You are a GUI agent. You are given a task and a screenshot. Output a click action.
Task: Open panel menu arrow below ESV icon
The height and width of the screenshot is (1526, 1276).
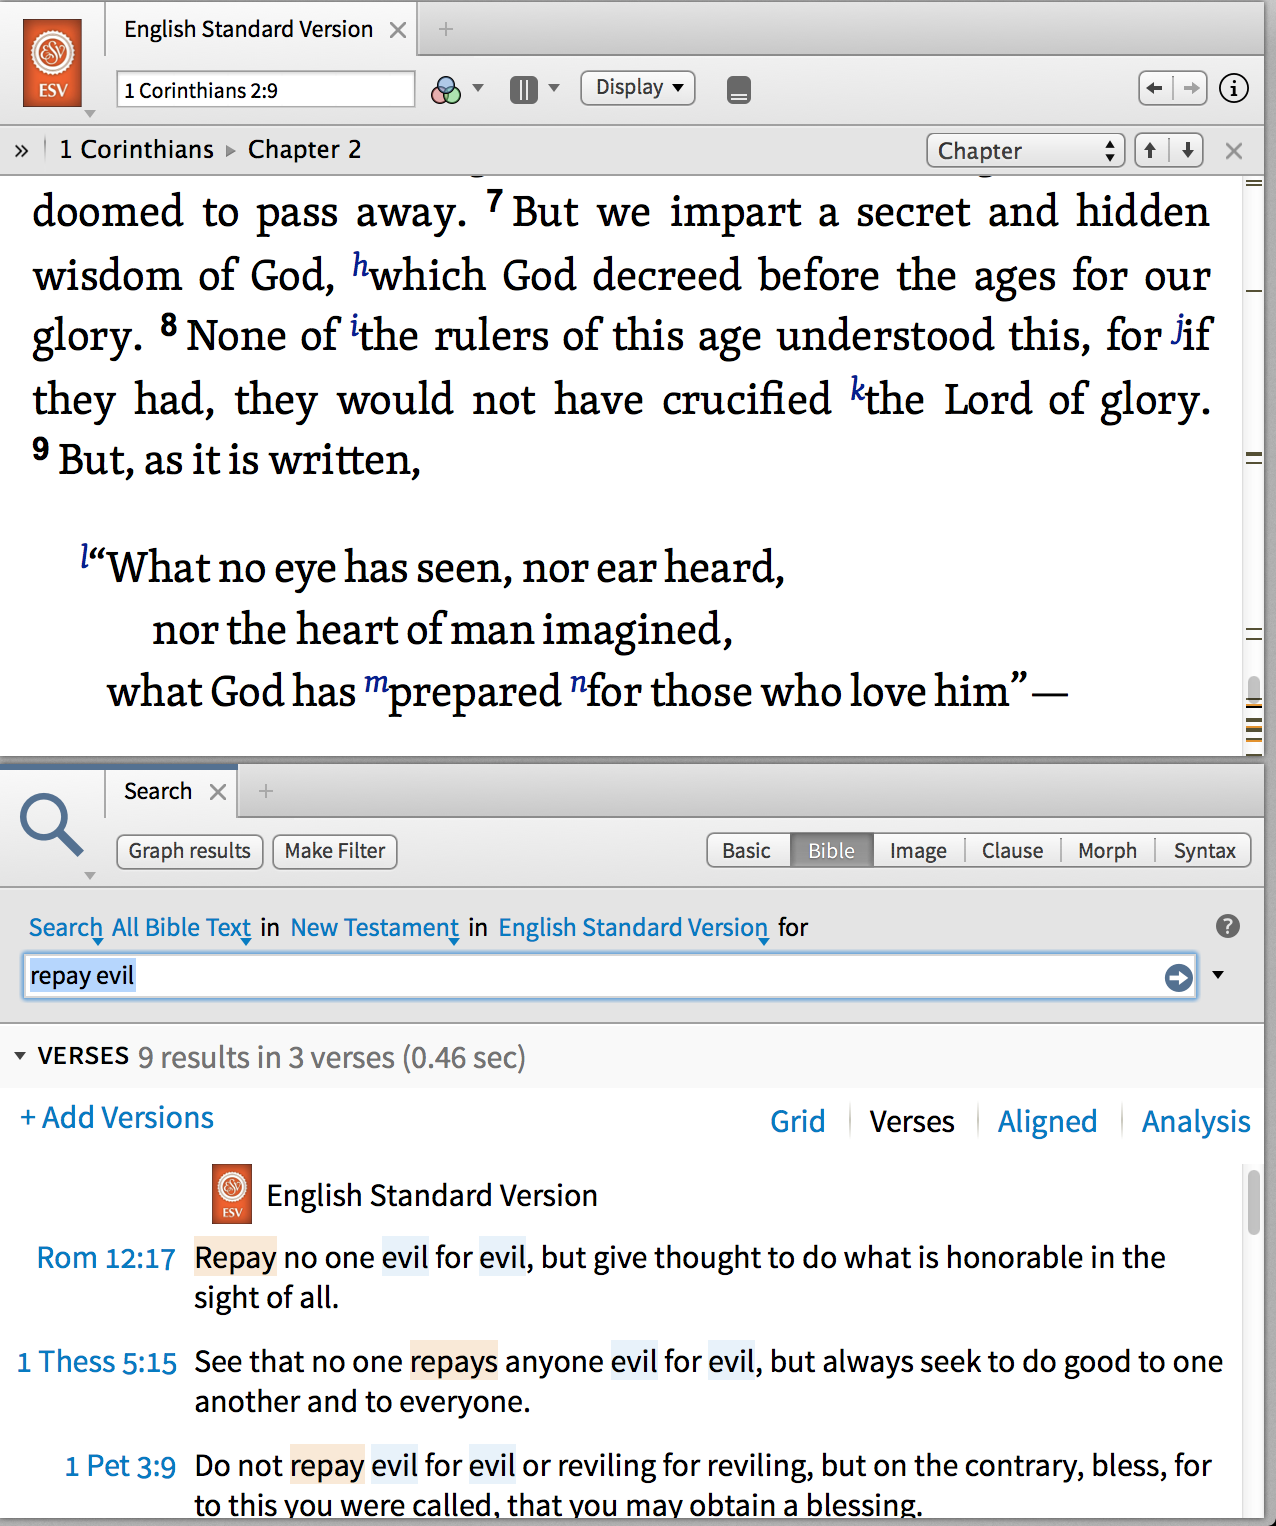[x=90, y=114]
